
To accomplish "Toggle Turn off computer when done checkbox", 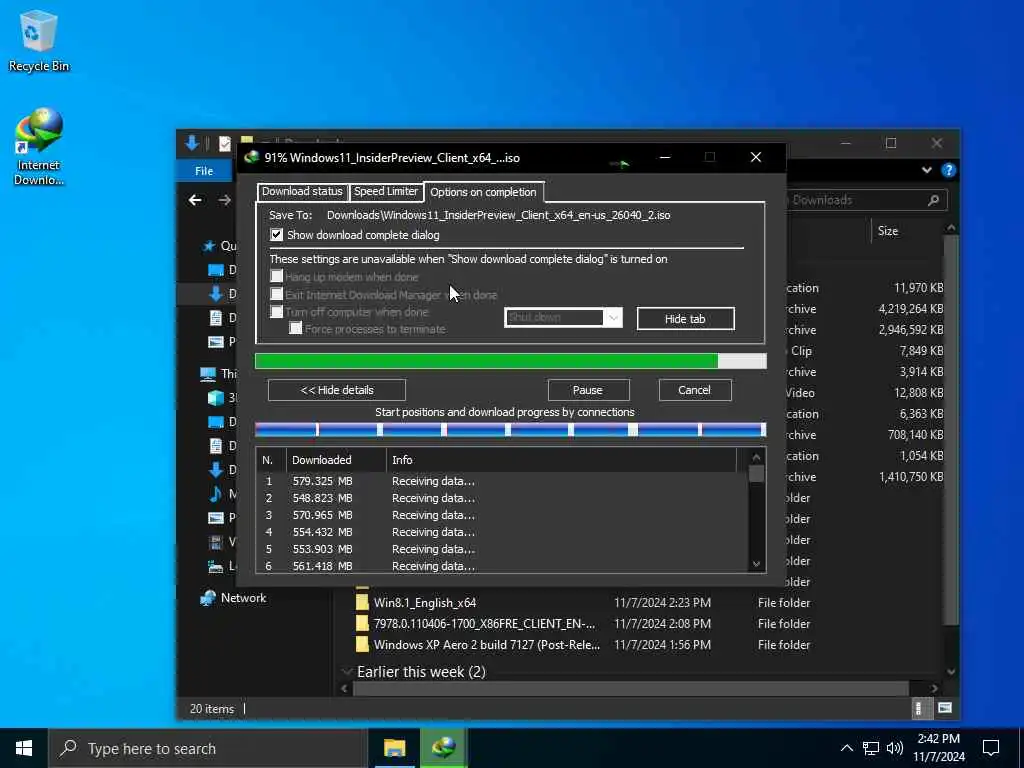I will coord(277,312).
